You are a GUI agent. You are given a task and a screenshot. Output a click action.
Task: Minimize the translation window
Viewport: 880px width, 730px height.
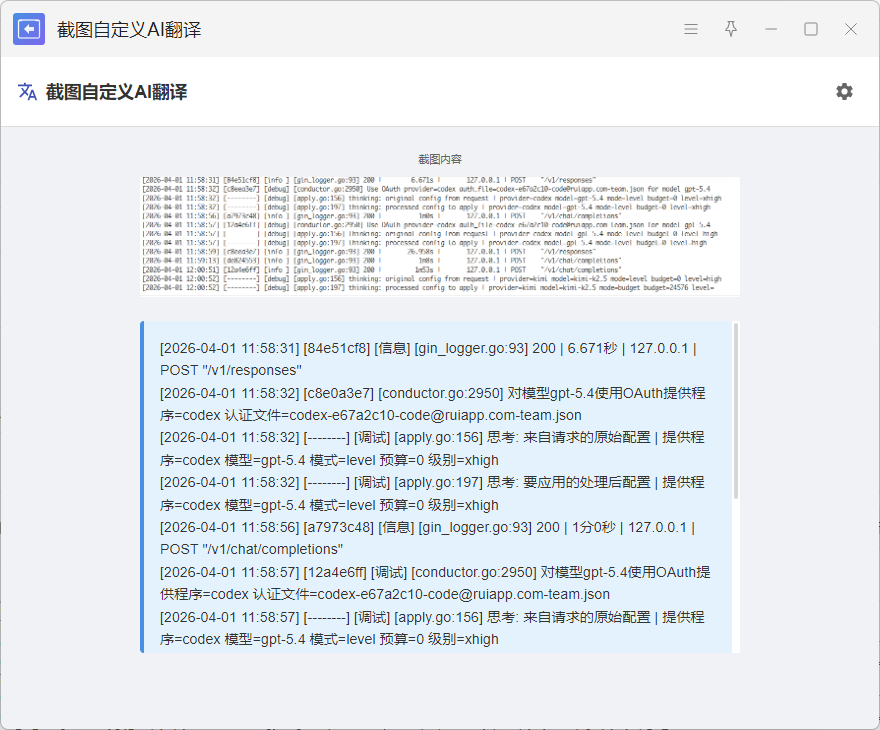(771, 29)
